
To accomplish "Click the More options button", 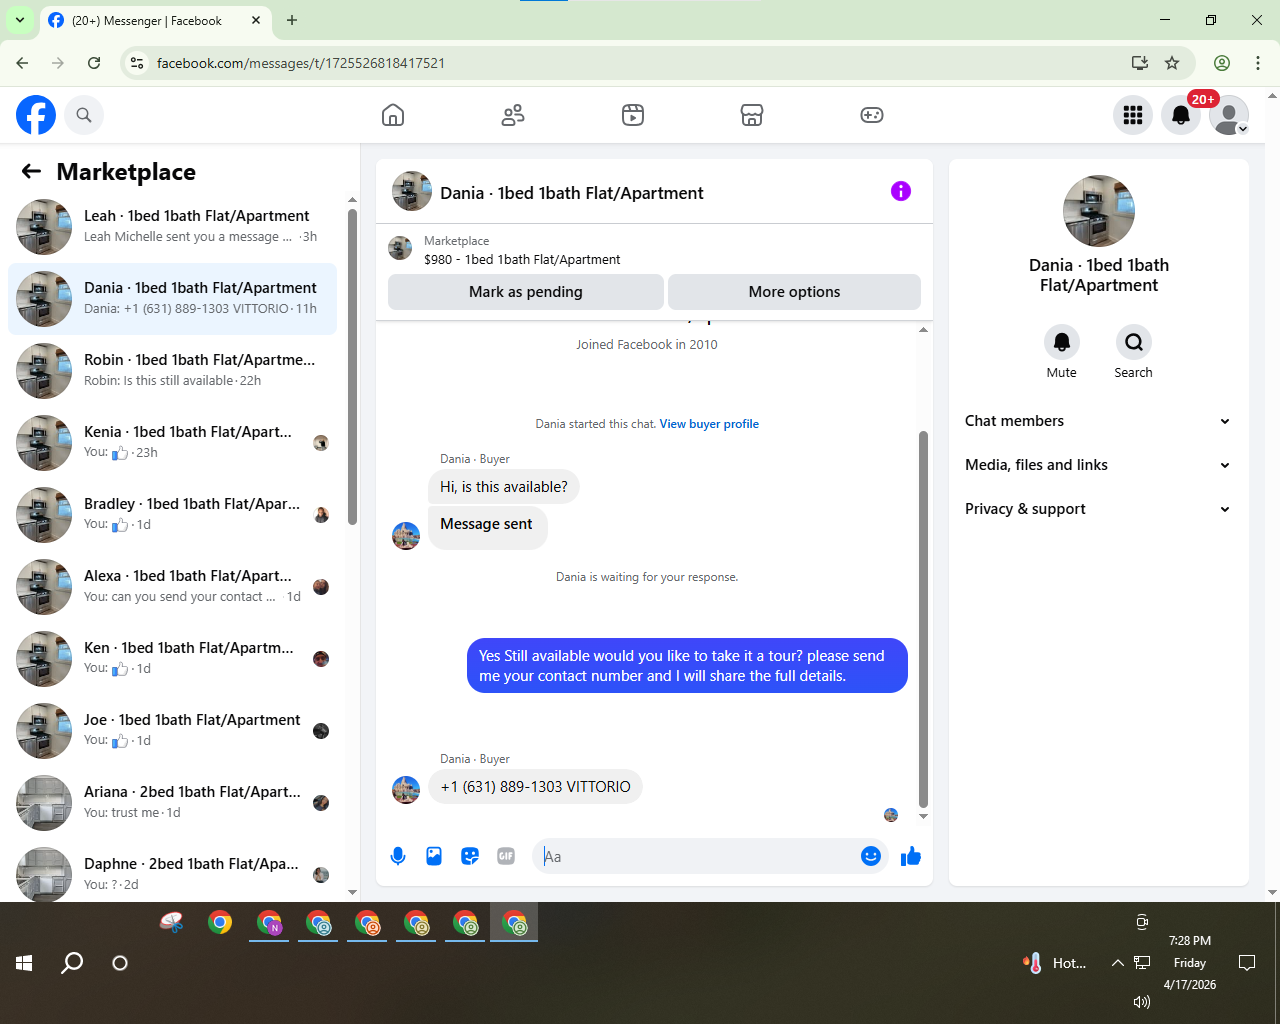I will click(794, 292).
